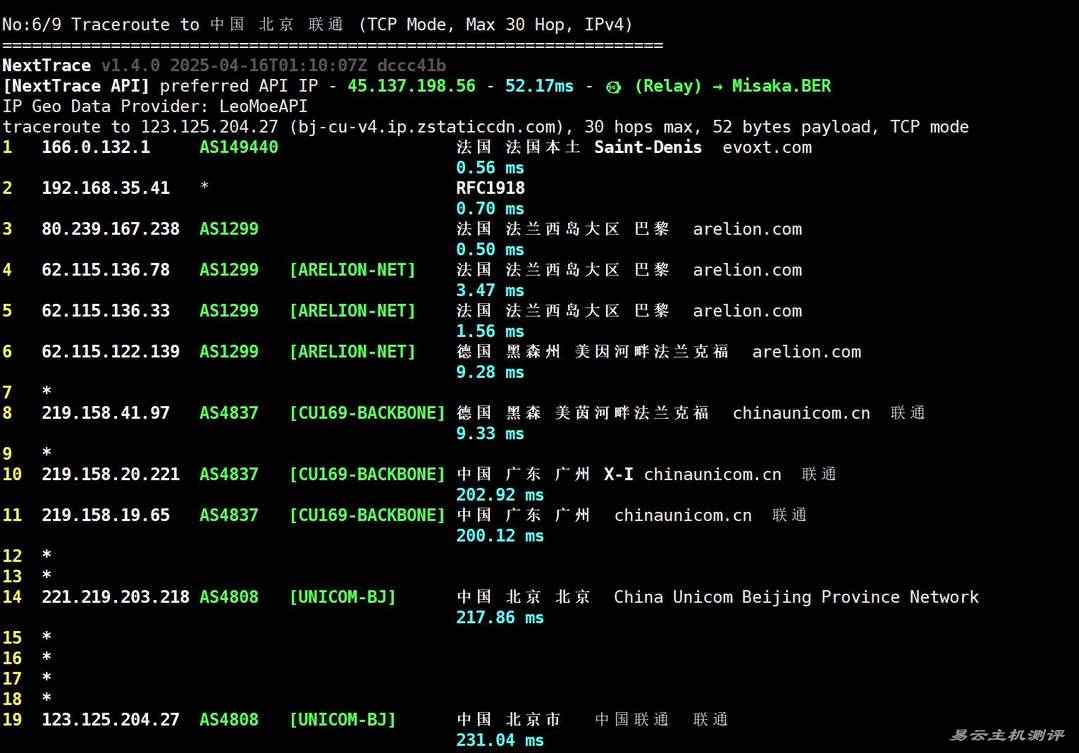Select hop 6 IP 62.115.122.139
The width and height of the screenshot is (1079, 753).
pyautogui.click(x=110, y=352)
